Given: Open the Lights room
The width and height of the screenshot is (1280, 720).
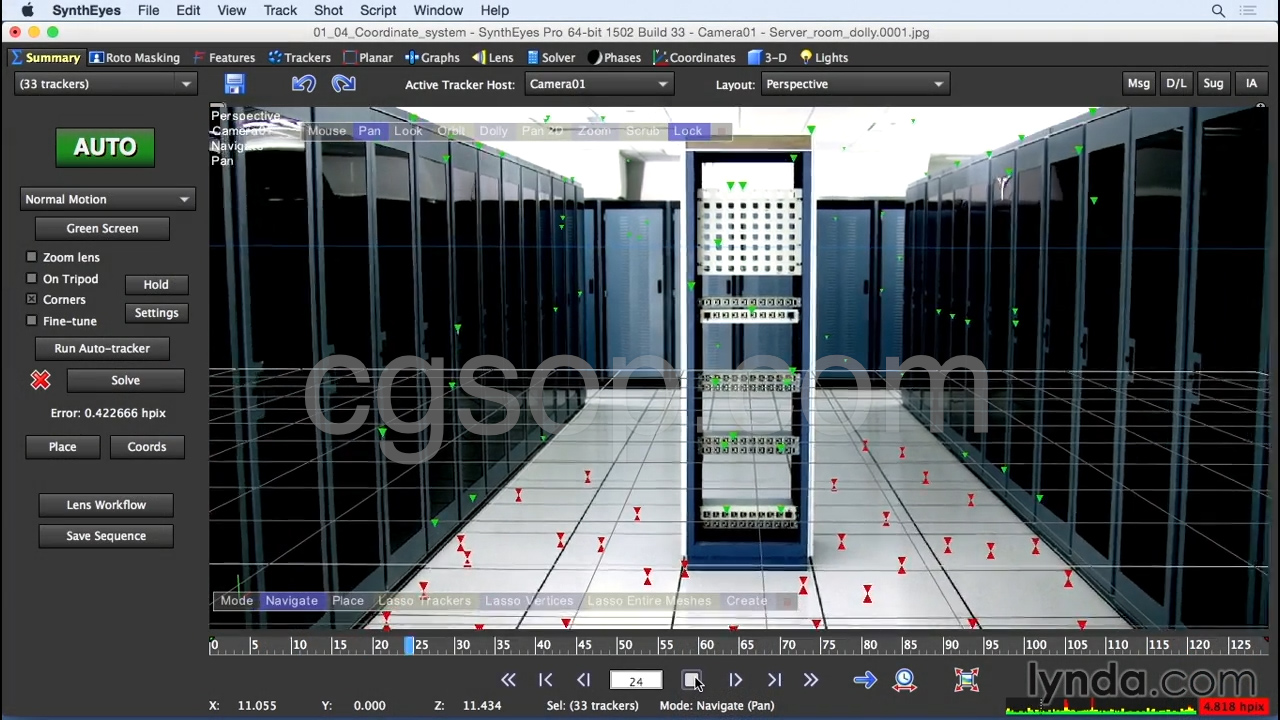Looking at the screenshot, I should coord(823,58).
